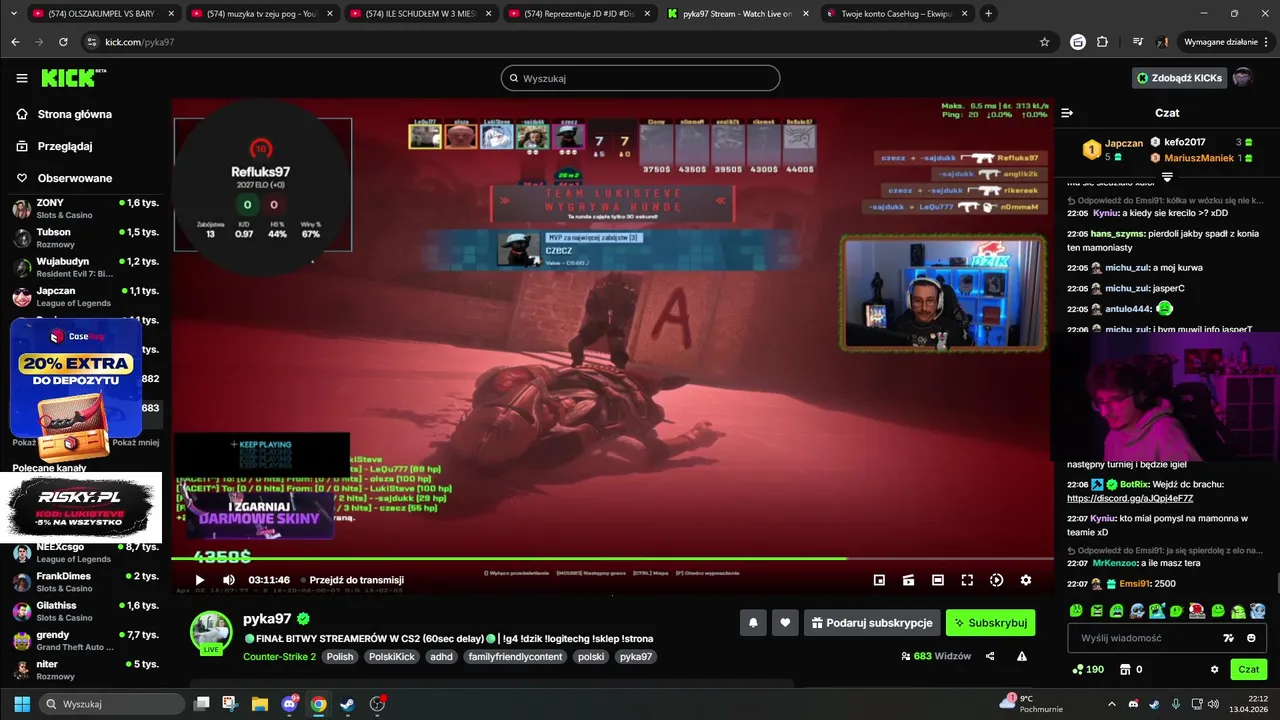
Task: Collapse the chat panel with arrow icon
Action: point(1067,113)
